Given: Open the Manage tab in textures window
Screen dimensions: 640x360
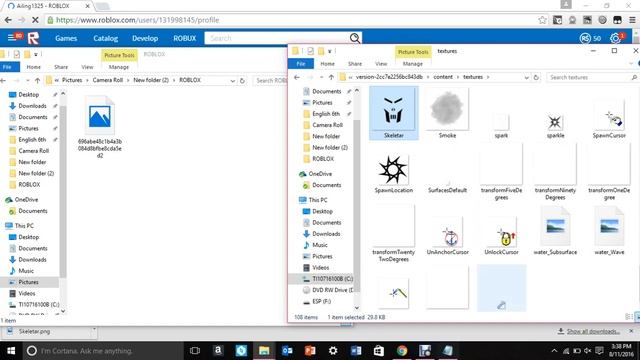Looking at the screenshot, I should tap(413, 64).
